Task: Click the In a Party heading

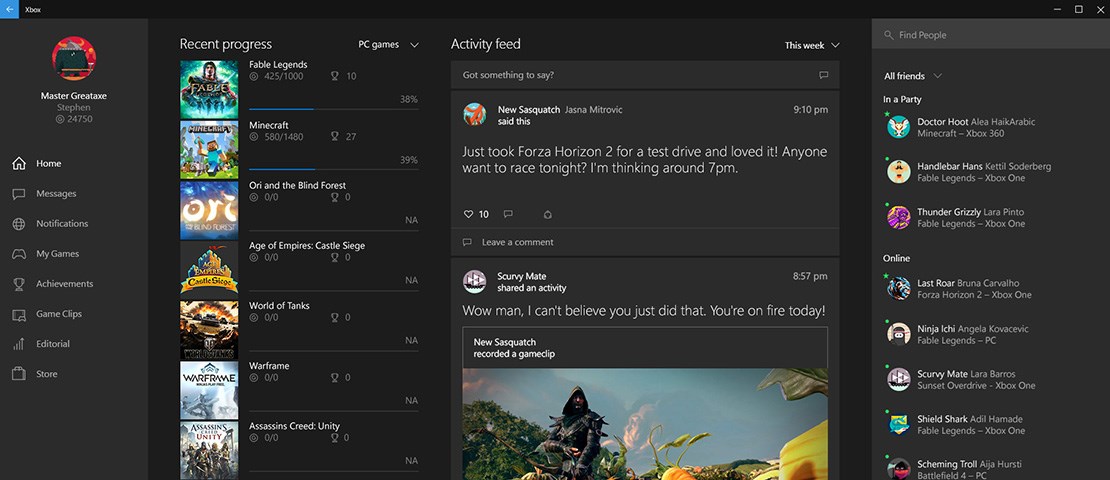Action: point(902,100)
